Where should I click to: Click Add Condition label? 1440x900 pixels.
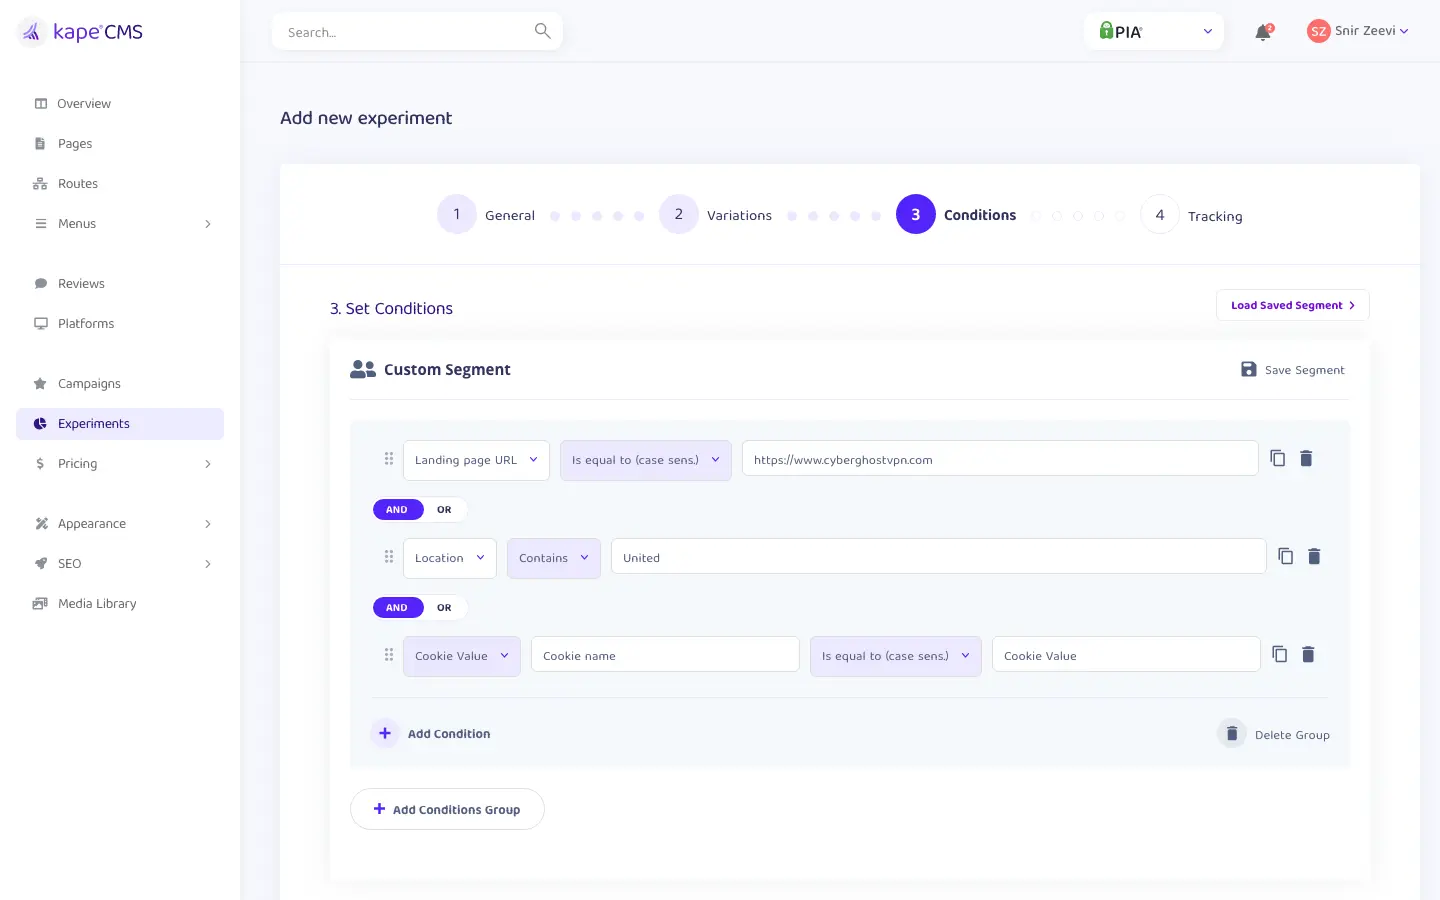coord(449,734)
